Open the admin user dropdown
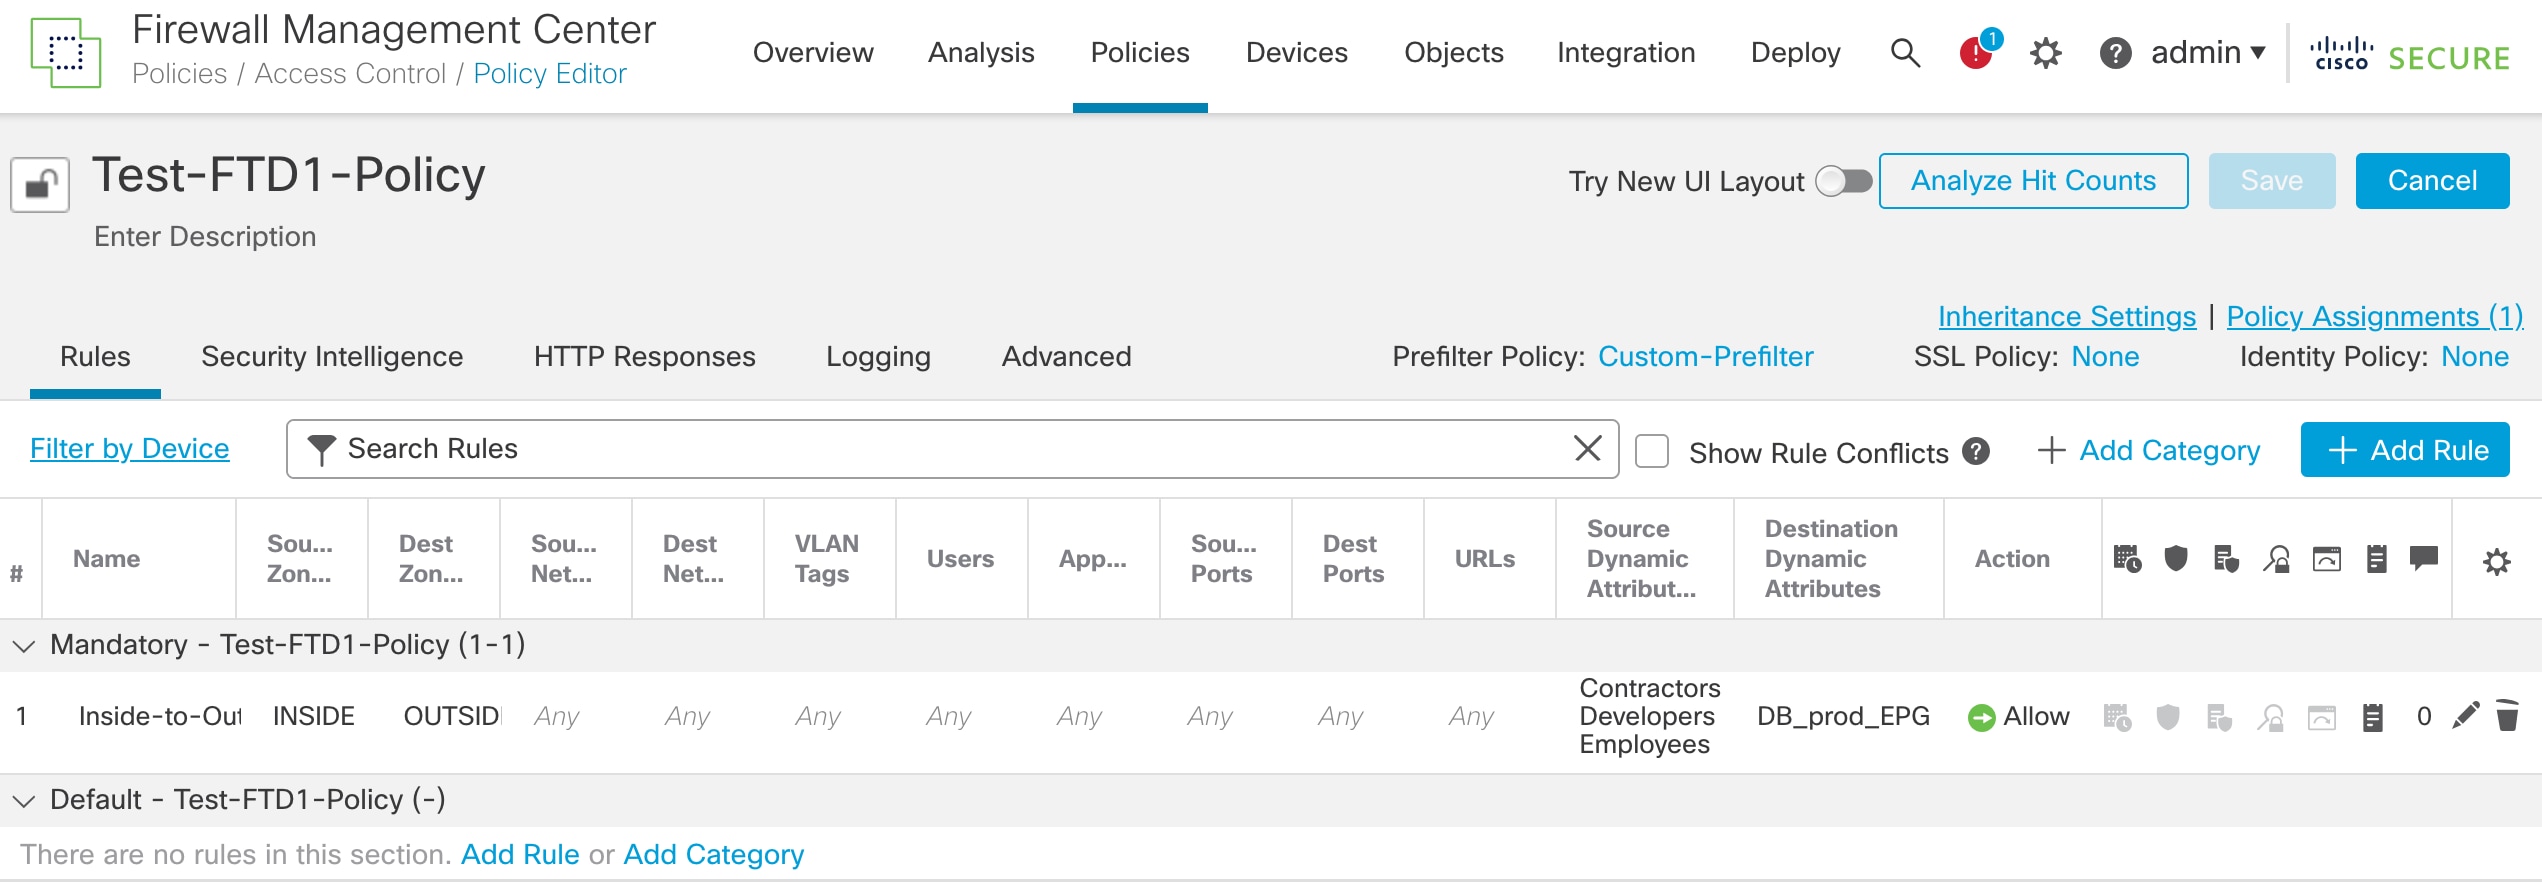2542x882 pixels. (2207, 53)
